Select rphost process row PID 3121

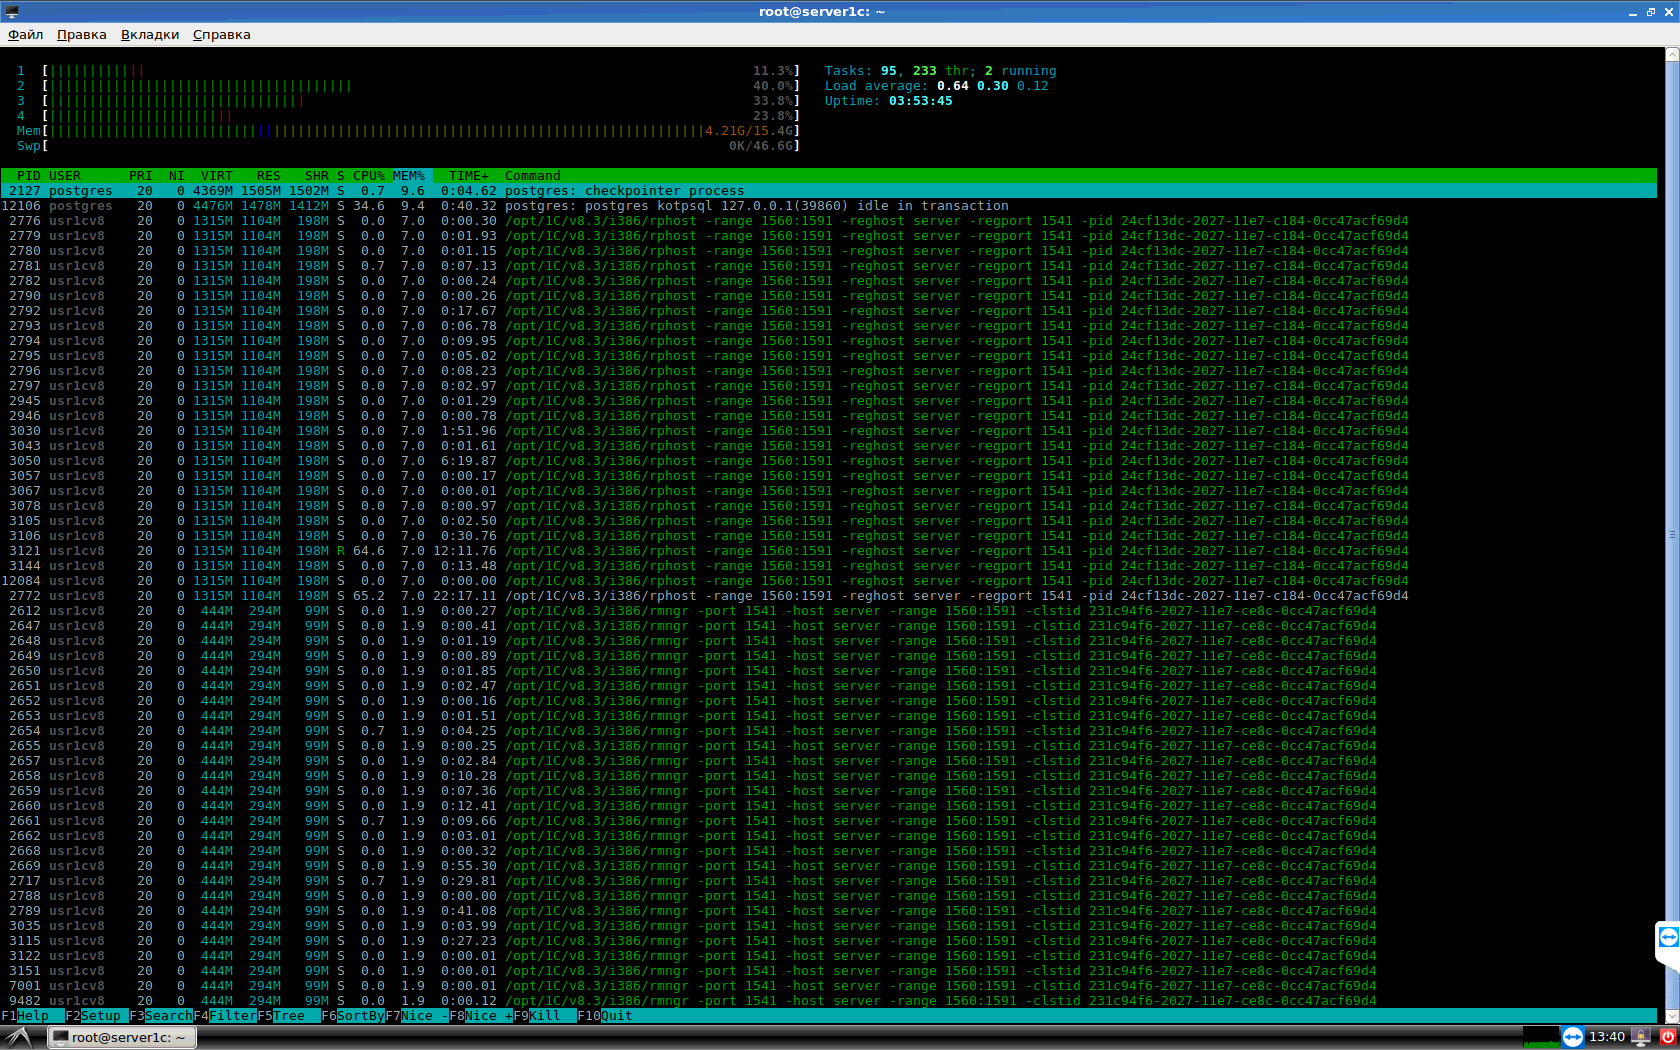pos(828,551)
